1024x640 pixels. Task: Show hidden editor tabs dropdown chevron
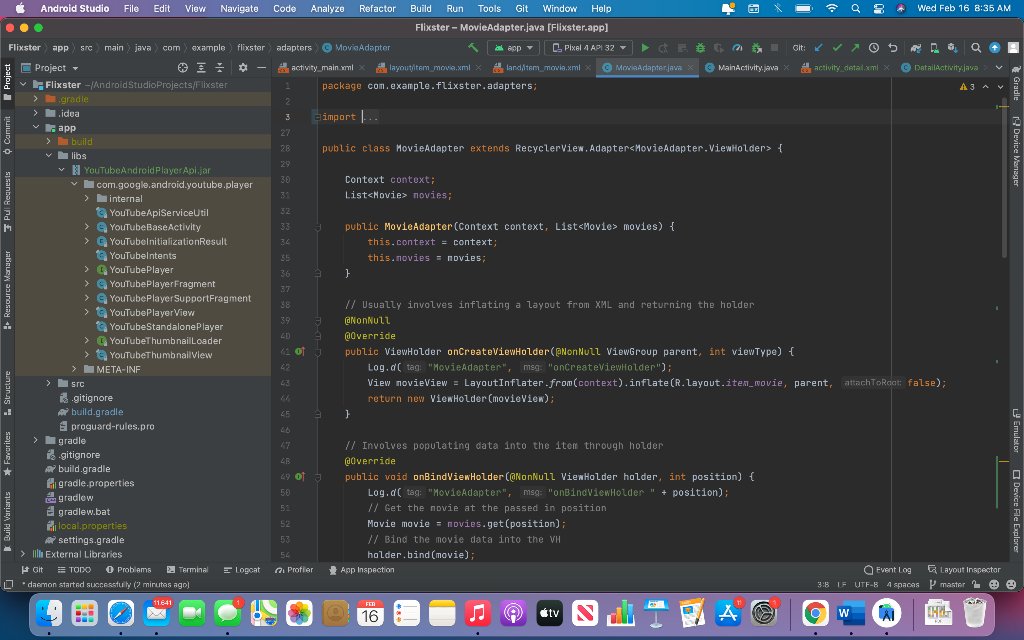(999, 67)
